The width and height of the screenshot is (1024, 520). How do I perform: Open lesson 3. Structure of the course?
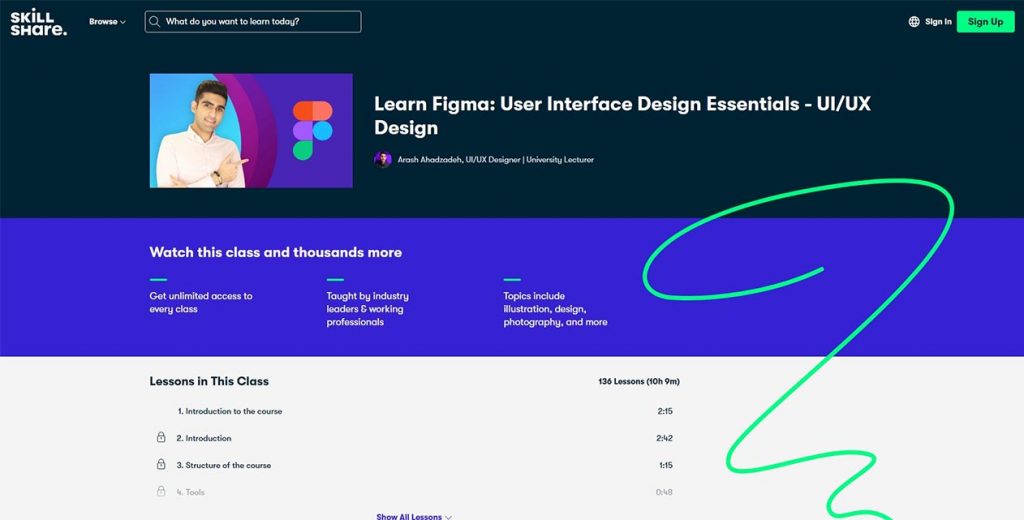pos(223,465)
